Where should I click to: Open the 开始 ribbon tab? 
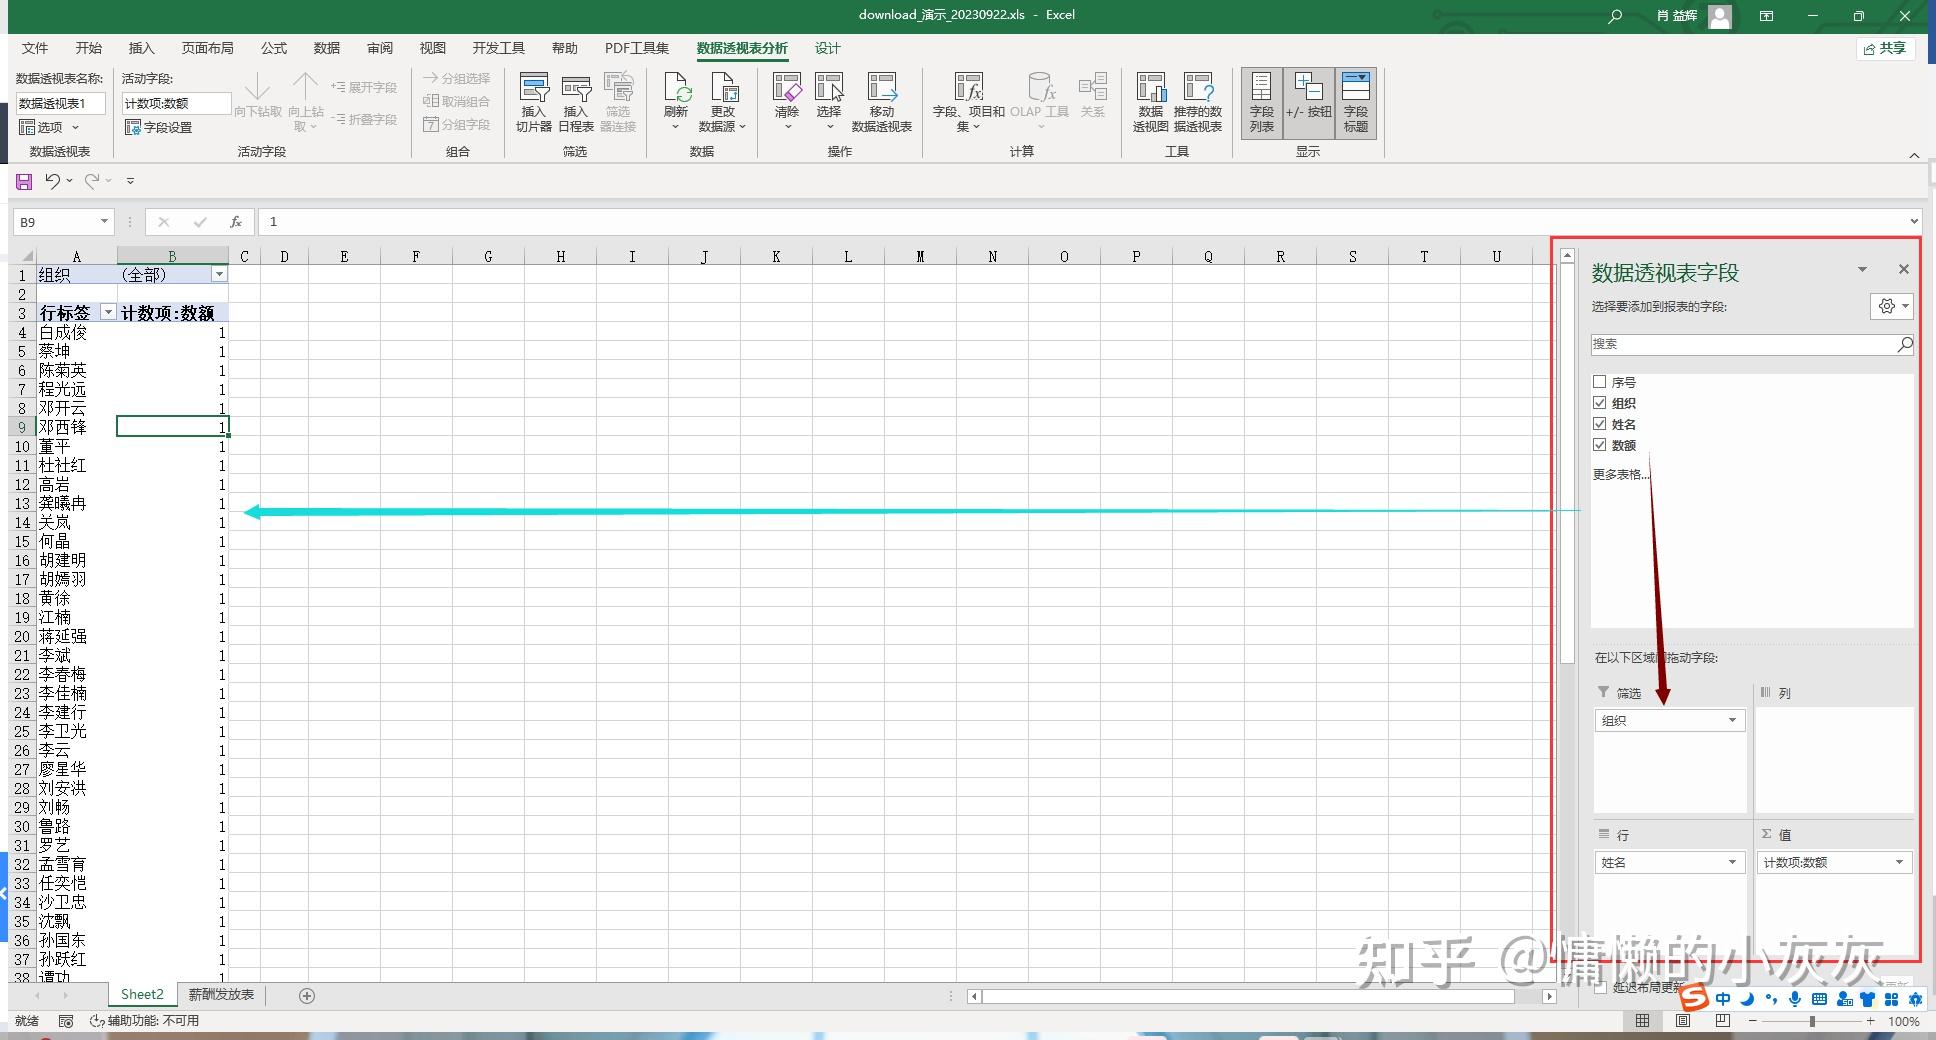click(x=89, y=48)
